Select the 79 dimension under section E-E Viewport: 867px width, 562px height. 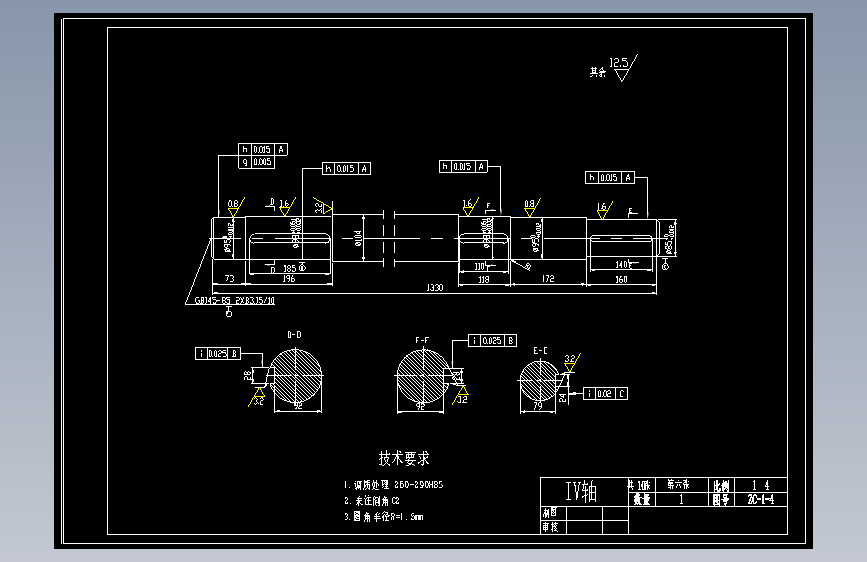[x=537, y=406]
